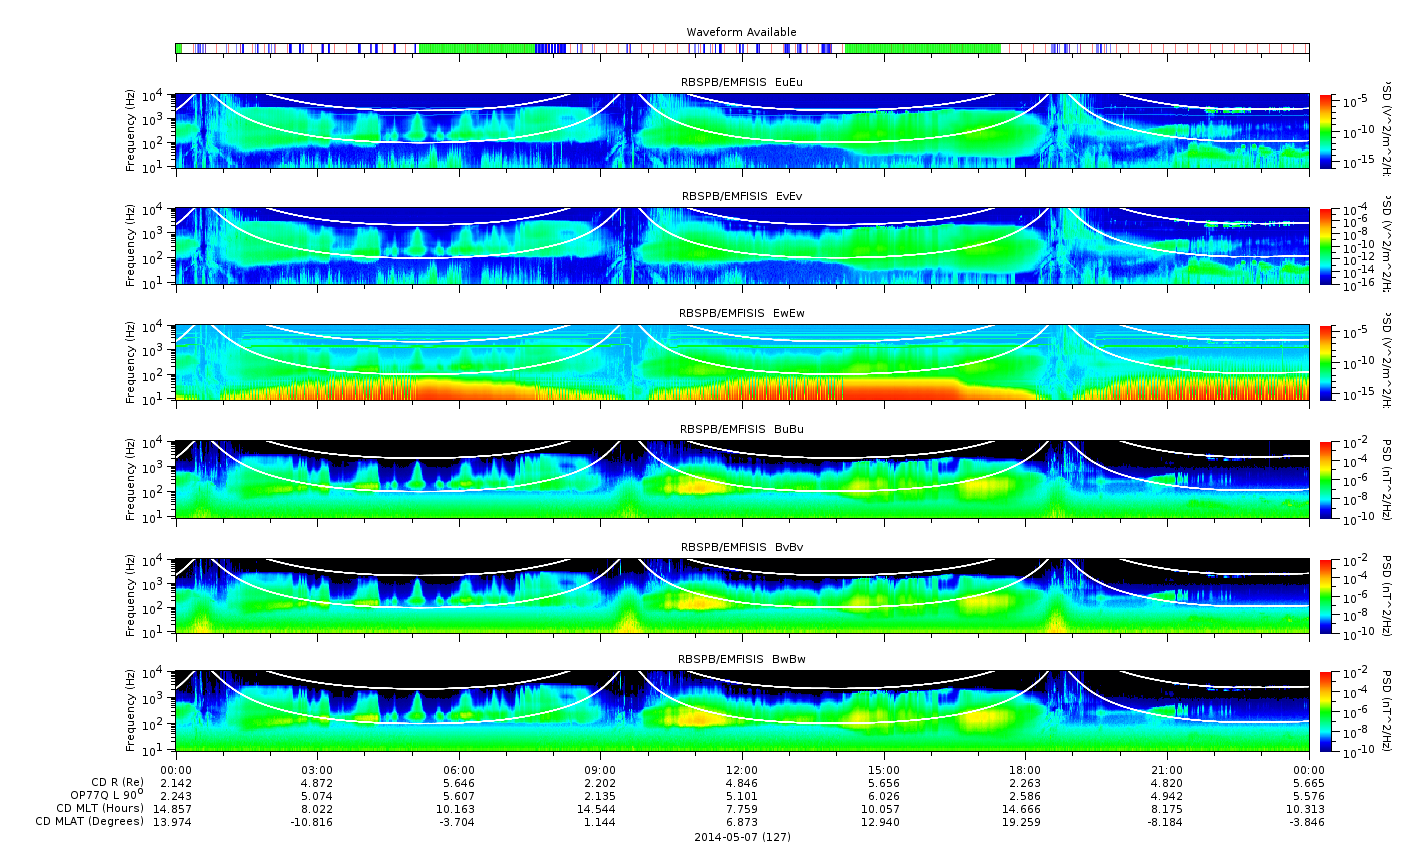Viewport: 1408px width, 859px height.
Task: Select the BvBv PSD color bar
Action: (1327, 596)
